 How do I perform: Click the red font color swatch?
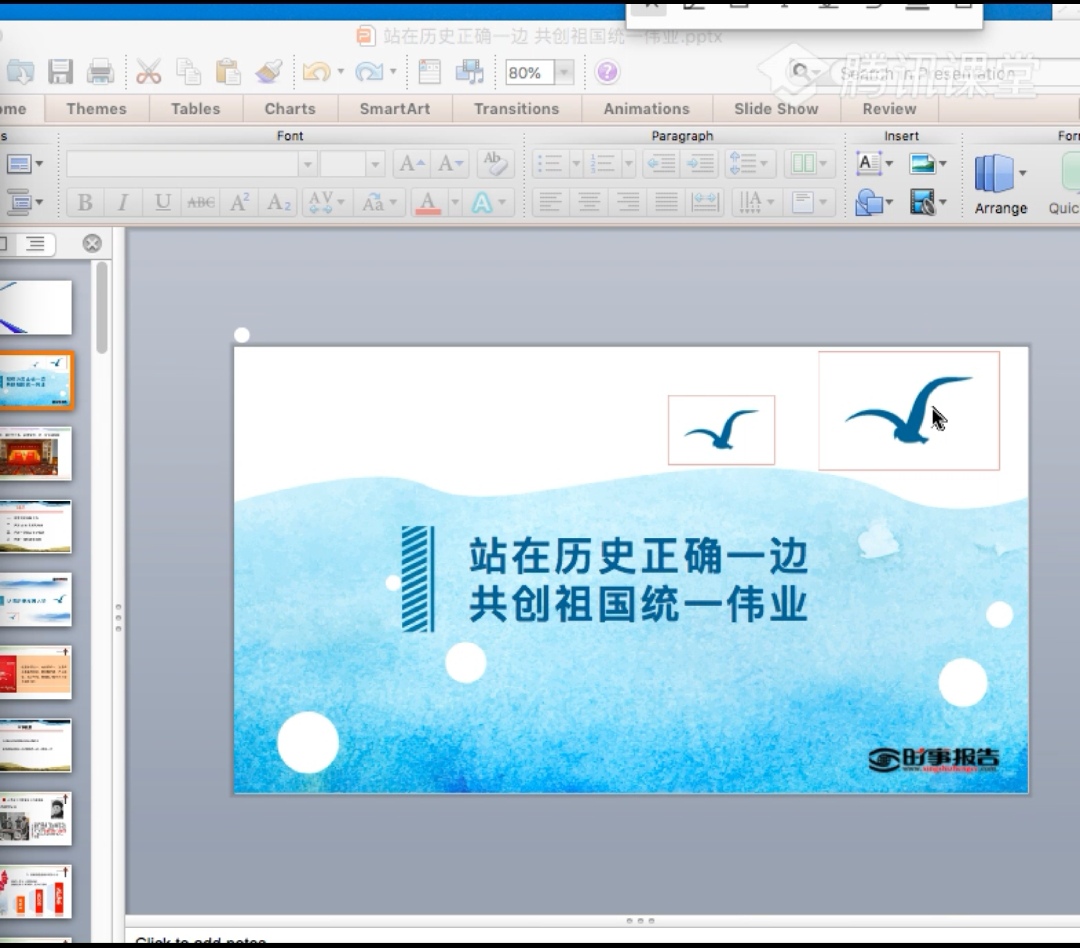[x=428, y=203]
